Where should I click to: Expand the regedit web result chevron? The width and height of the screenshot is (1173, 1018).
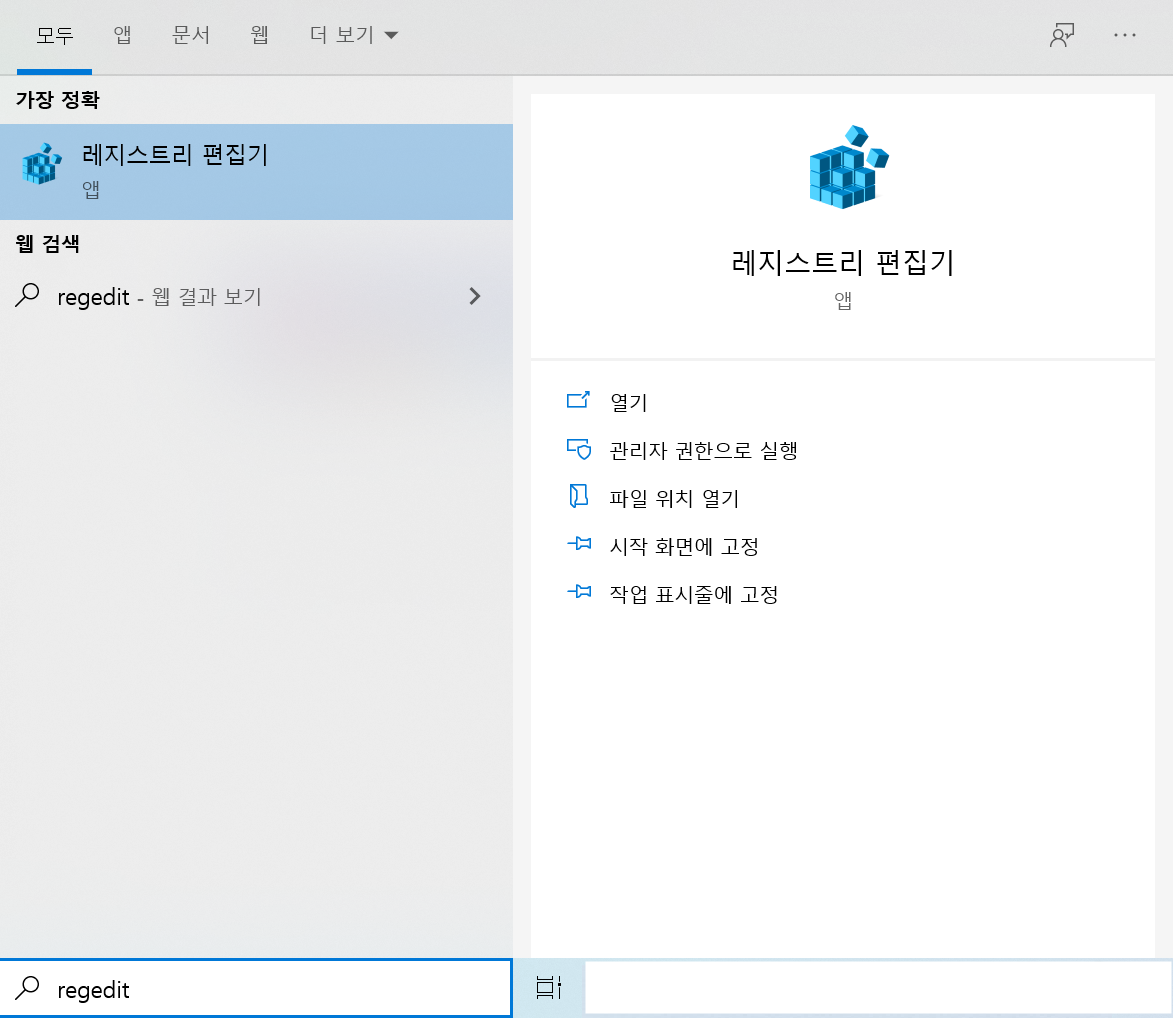pyautogui.click(x=474, y=297)
